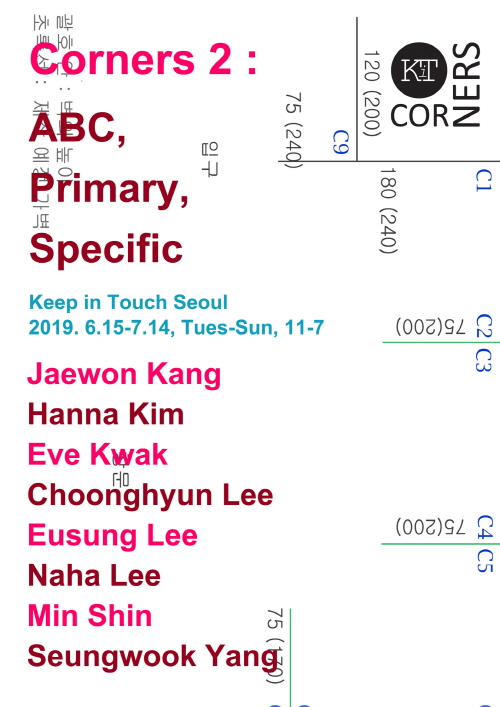This screenshot has height=707, width=500.
Task: Click the KiT circular logo
Action: pos(419,70)
